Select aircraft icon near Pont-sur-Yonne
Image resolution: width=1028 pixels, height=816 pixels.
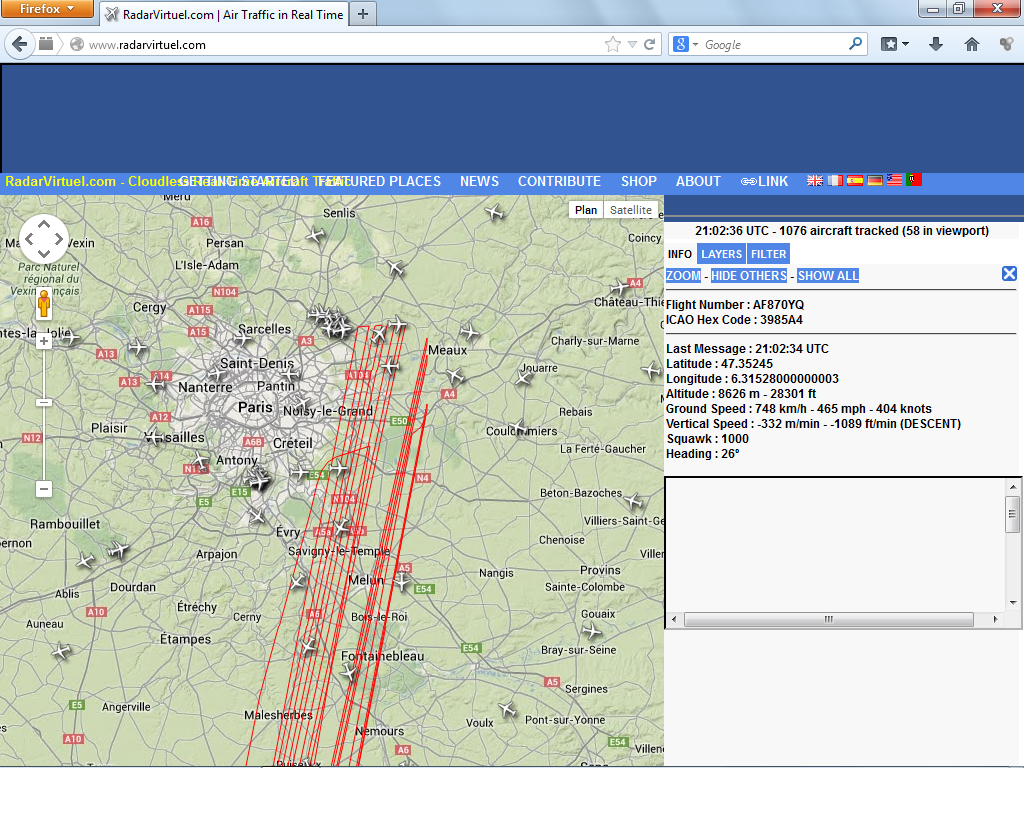coord(507,709)
